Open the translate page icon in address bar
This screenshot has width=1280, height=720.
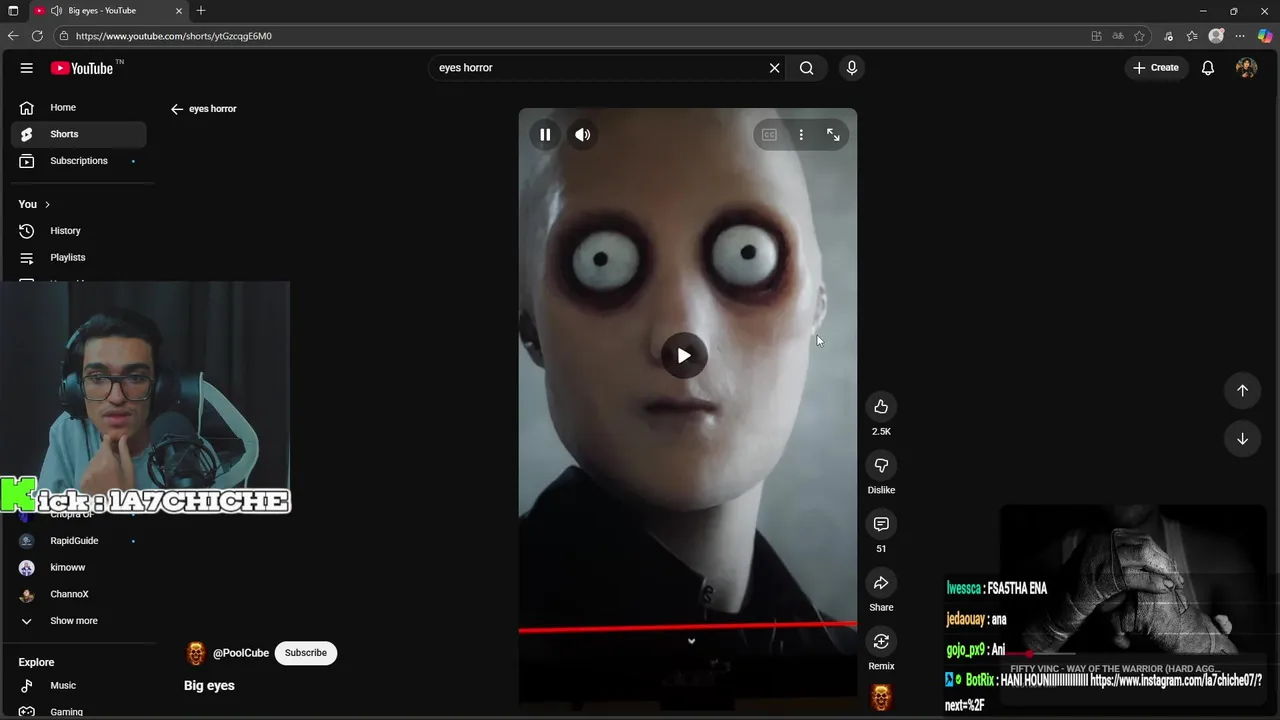coord(1118,36)
